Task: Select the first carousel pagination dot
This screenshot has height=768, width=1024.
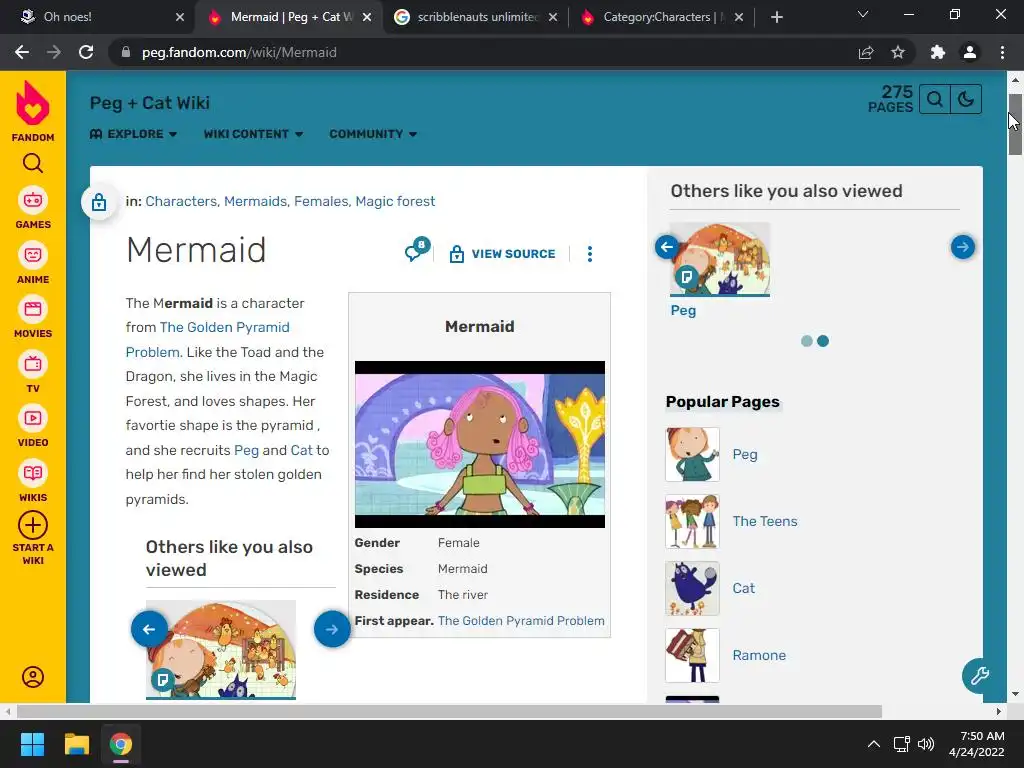Action: click(807, 341)
